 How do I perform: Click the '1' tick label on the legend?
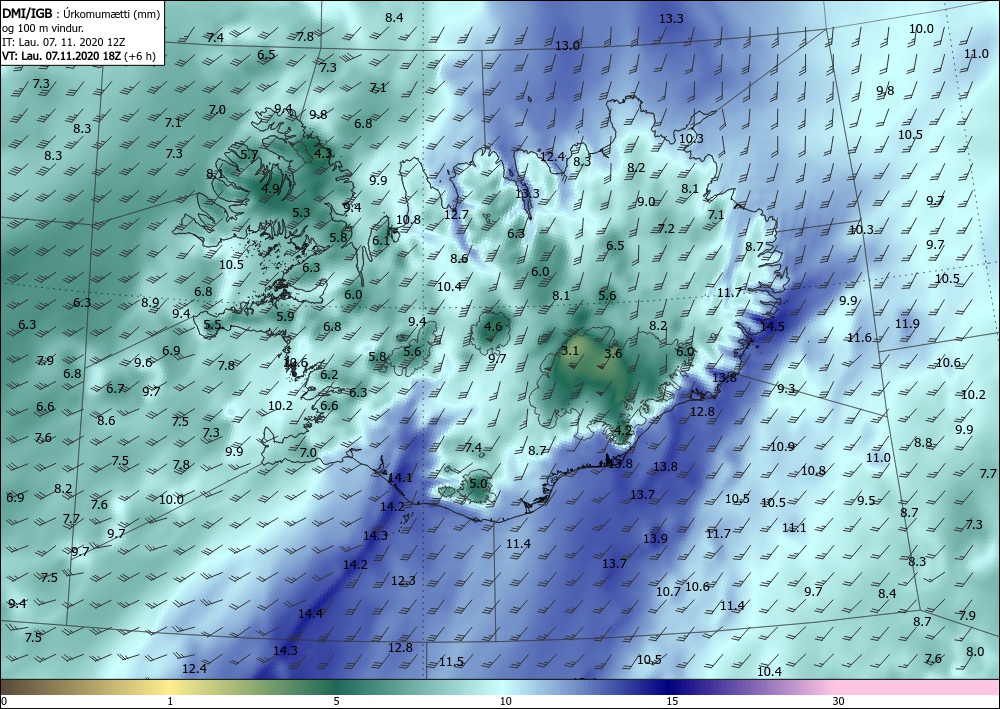pos(170,702)
